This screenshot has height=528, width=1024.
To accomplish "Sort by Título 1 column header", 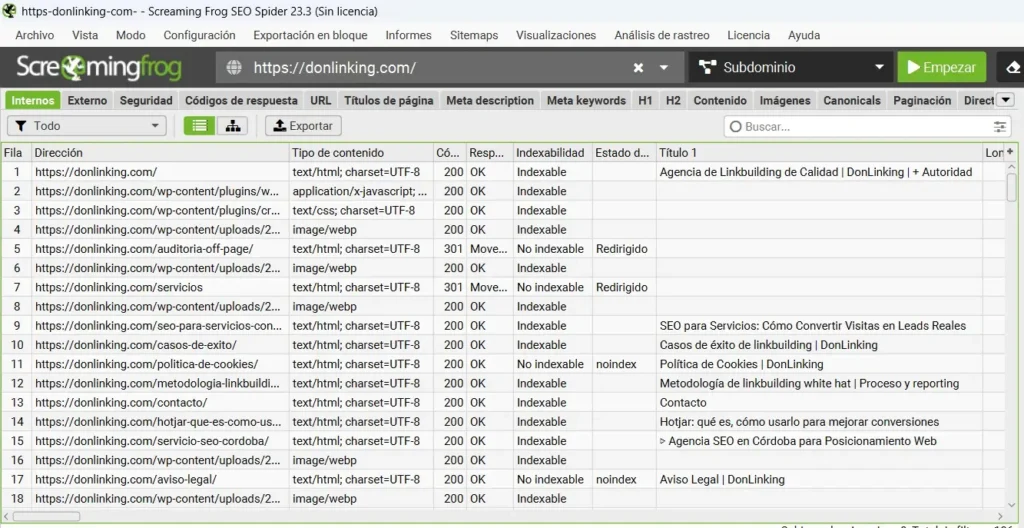I will tap(819, 152).
